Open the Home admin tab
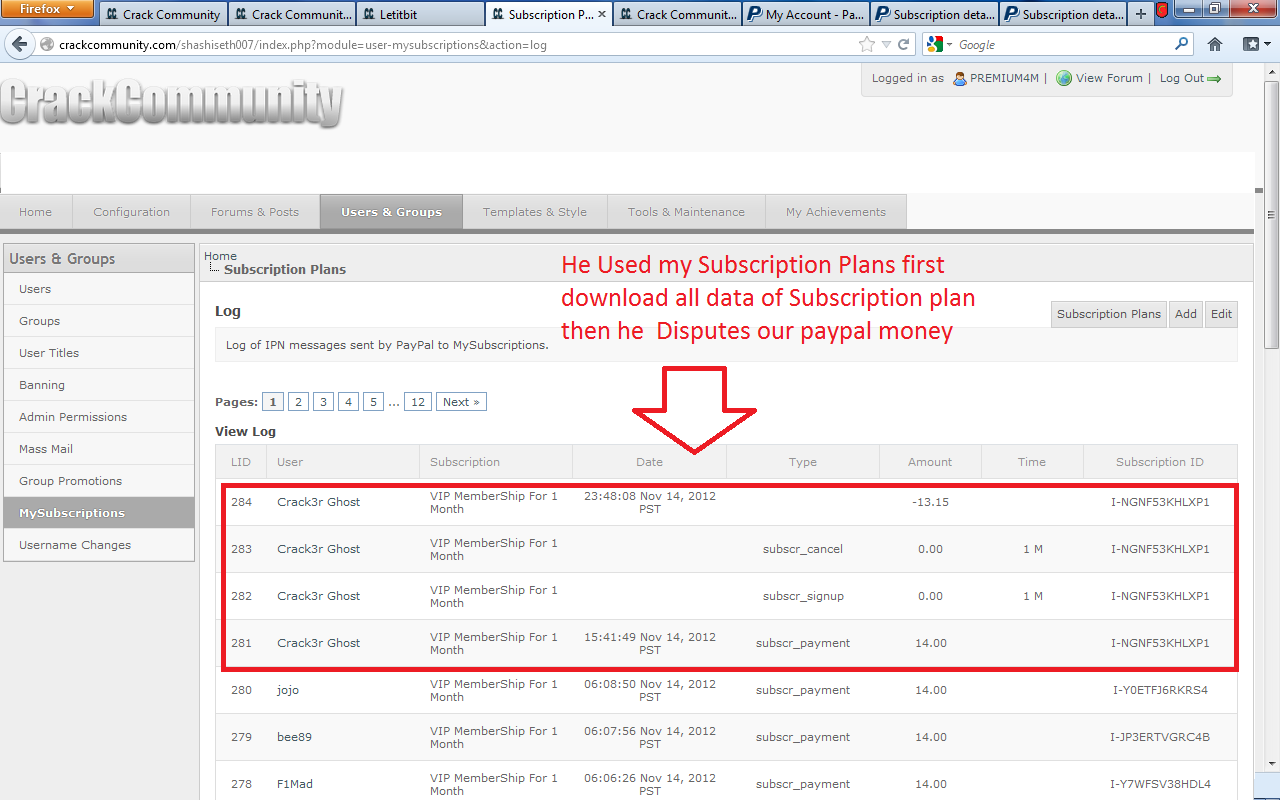The height and width of the screenshot is (800, 1280). click(x=36, y=212)
